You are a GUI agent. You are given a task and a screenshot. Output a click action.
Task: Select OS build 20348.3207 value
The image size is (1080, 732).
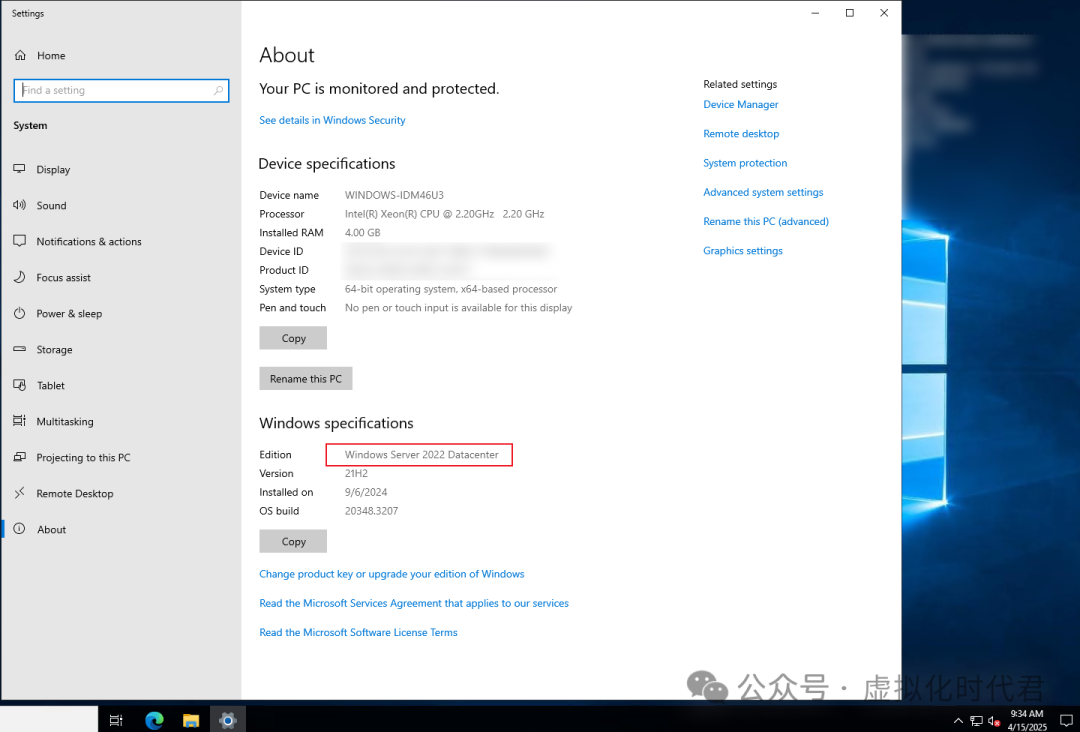point(371,511)
